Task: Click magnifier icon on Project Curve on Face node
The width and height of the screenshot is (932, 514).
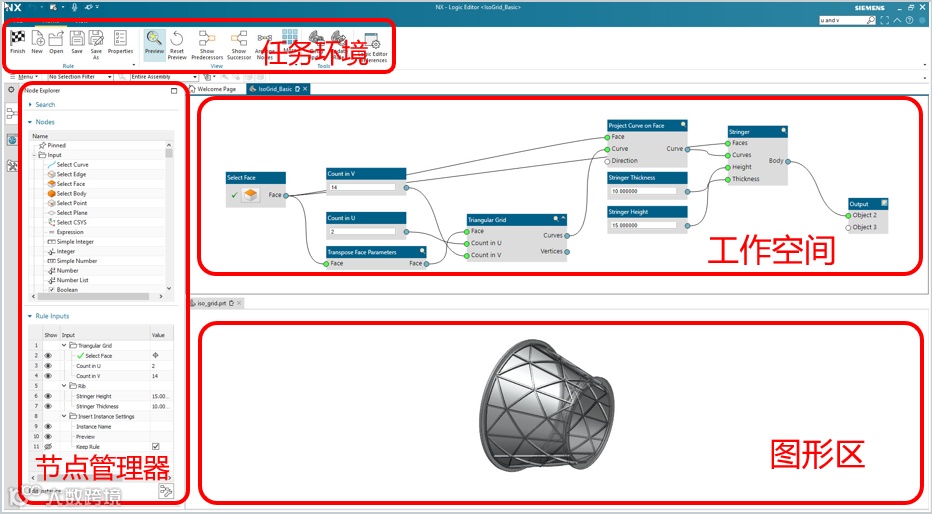Action: pos(683,125)
